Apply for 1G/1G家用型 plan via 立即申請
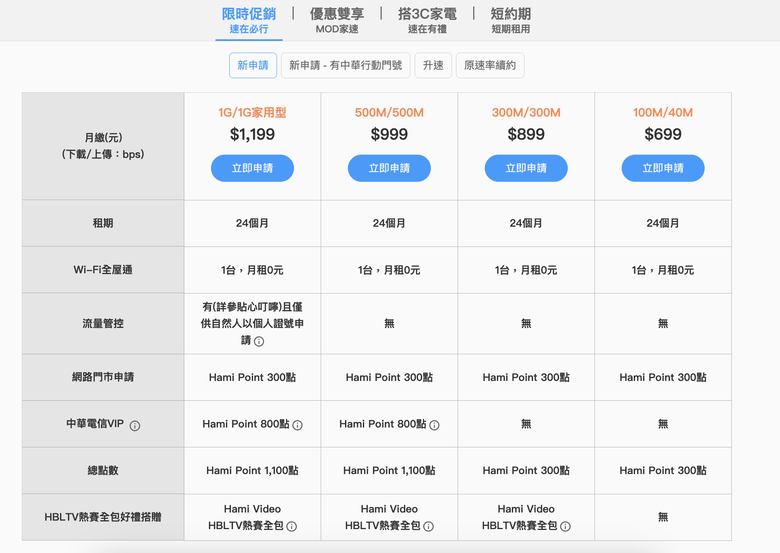Viewport: 780px width, 553px height. 252,168
